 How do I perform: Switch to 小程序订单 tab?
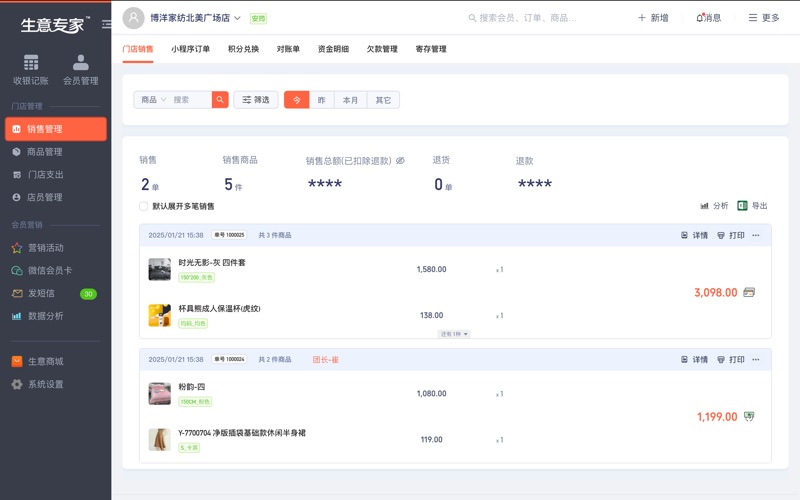(x=190, y=49)
